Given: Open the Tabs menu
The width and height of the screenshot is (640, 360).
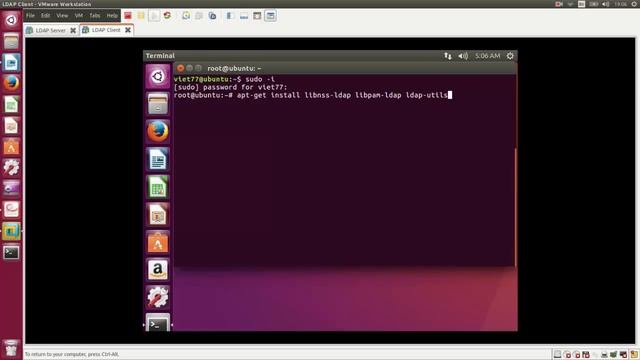Looking at the screenshot, I should [x=95, y=16].
